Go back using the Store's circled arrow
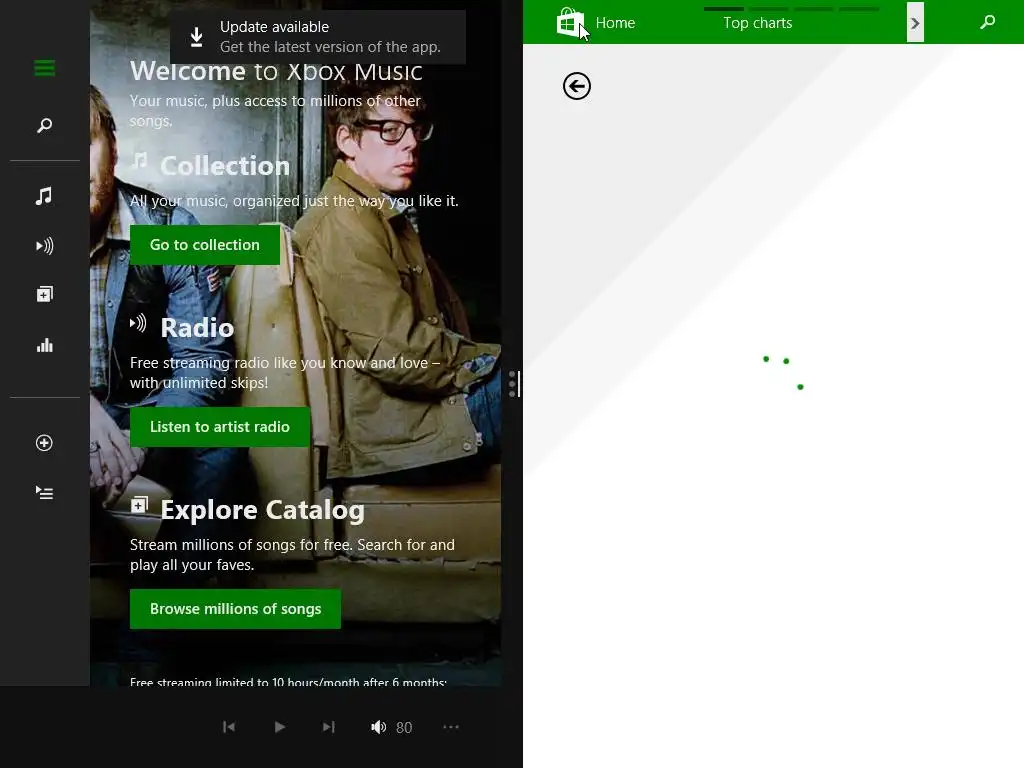 coord(577,86)
